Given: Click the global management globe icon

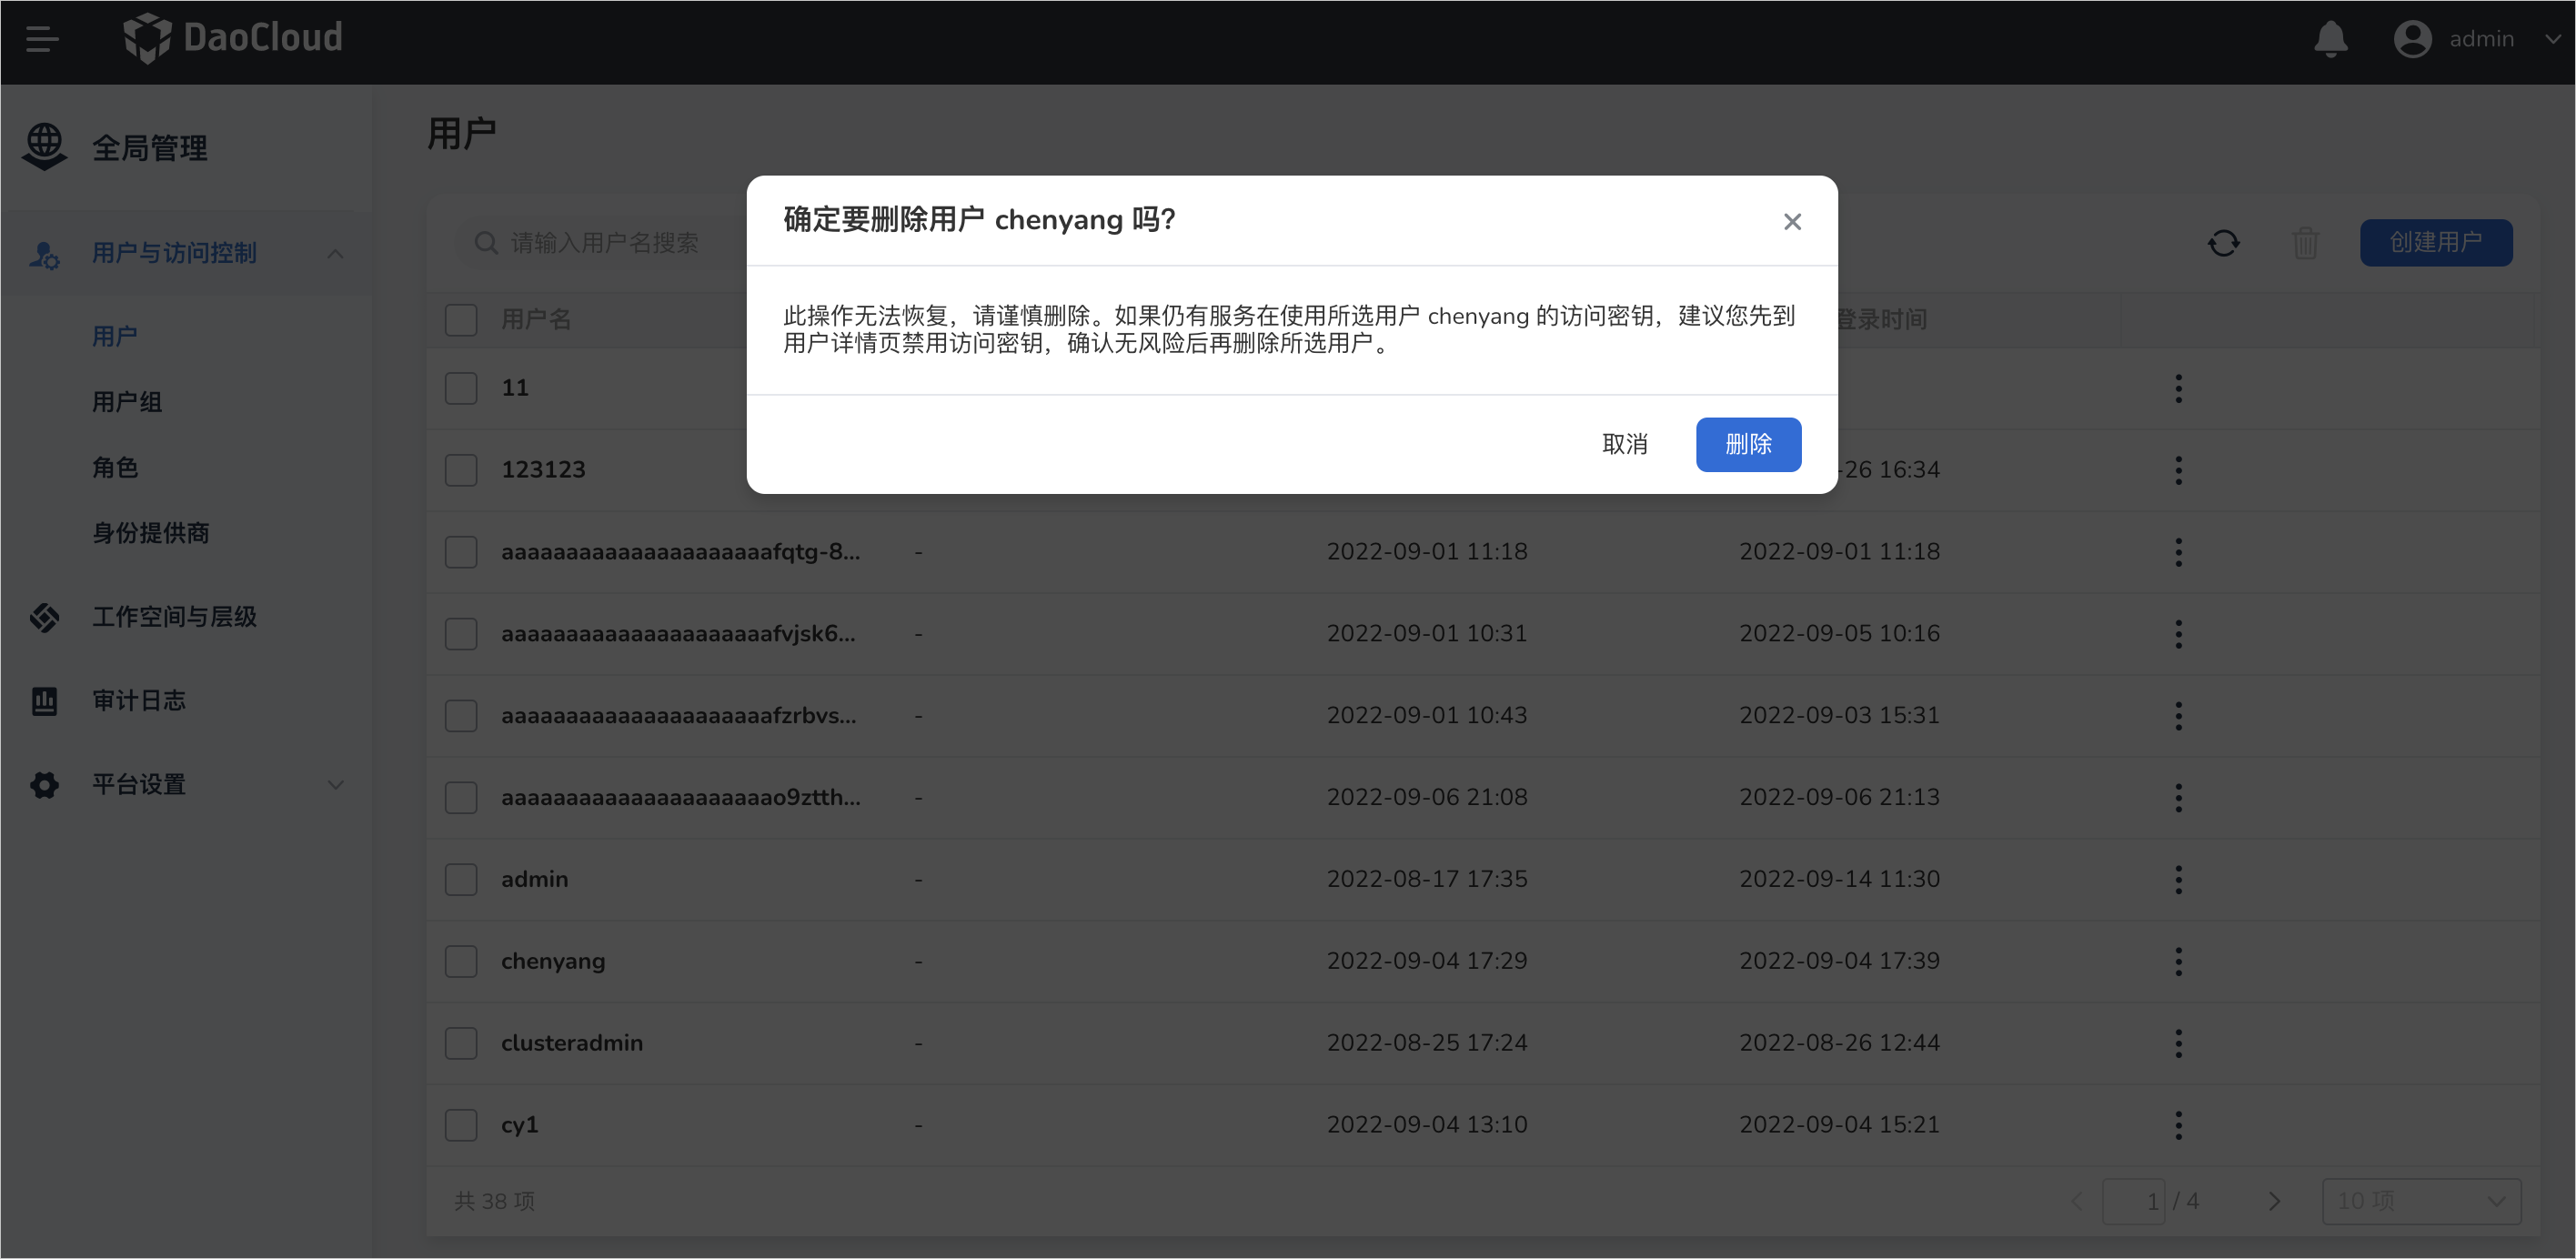Looking at the screenshot, I should [x=44, y=147].
